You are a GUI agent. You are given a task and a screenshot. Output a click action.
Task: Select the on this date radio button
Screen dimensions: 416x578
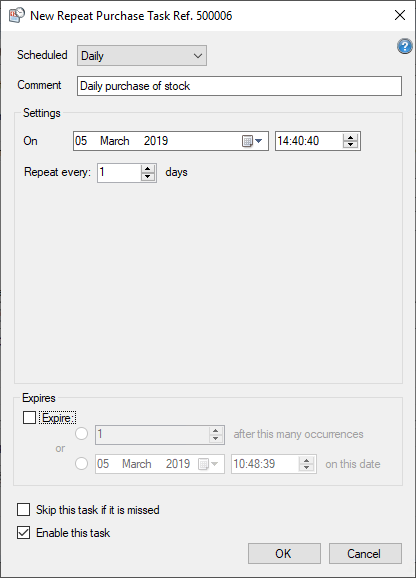point(81,463)
